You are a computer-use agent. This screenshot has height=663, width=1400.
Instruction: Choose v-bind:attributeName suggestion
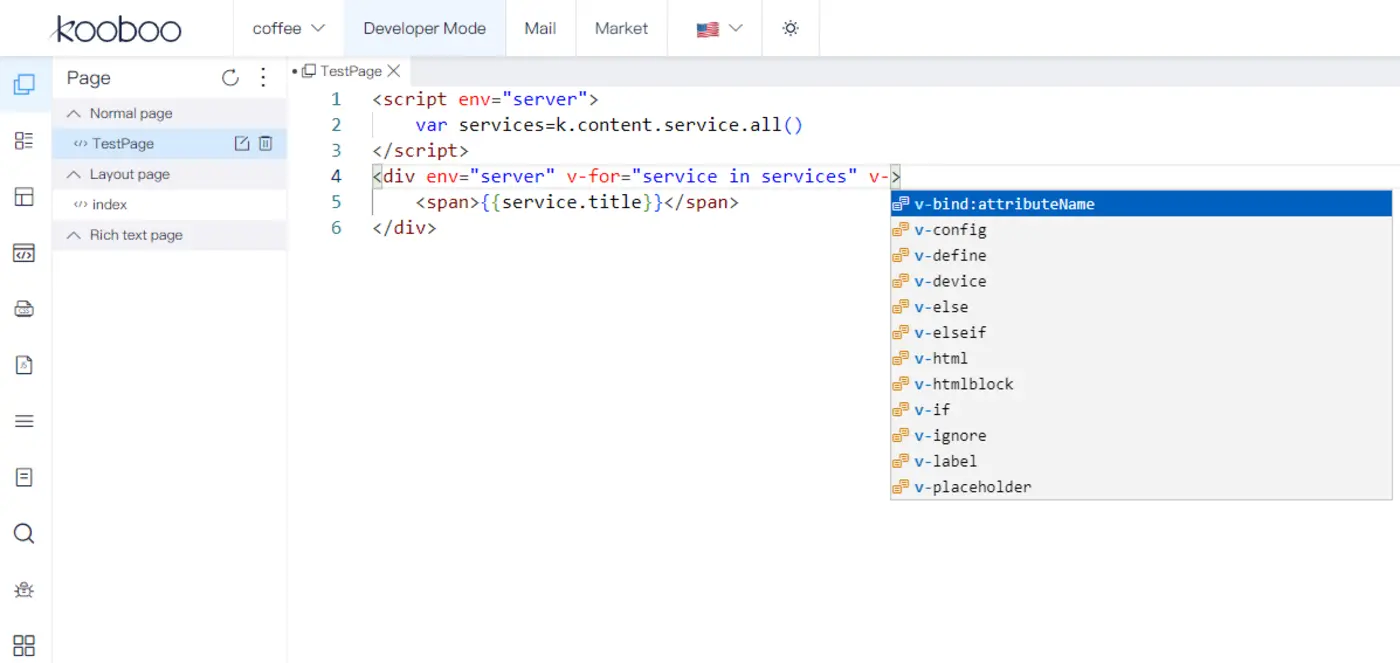[1141, 204]
